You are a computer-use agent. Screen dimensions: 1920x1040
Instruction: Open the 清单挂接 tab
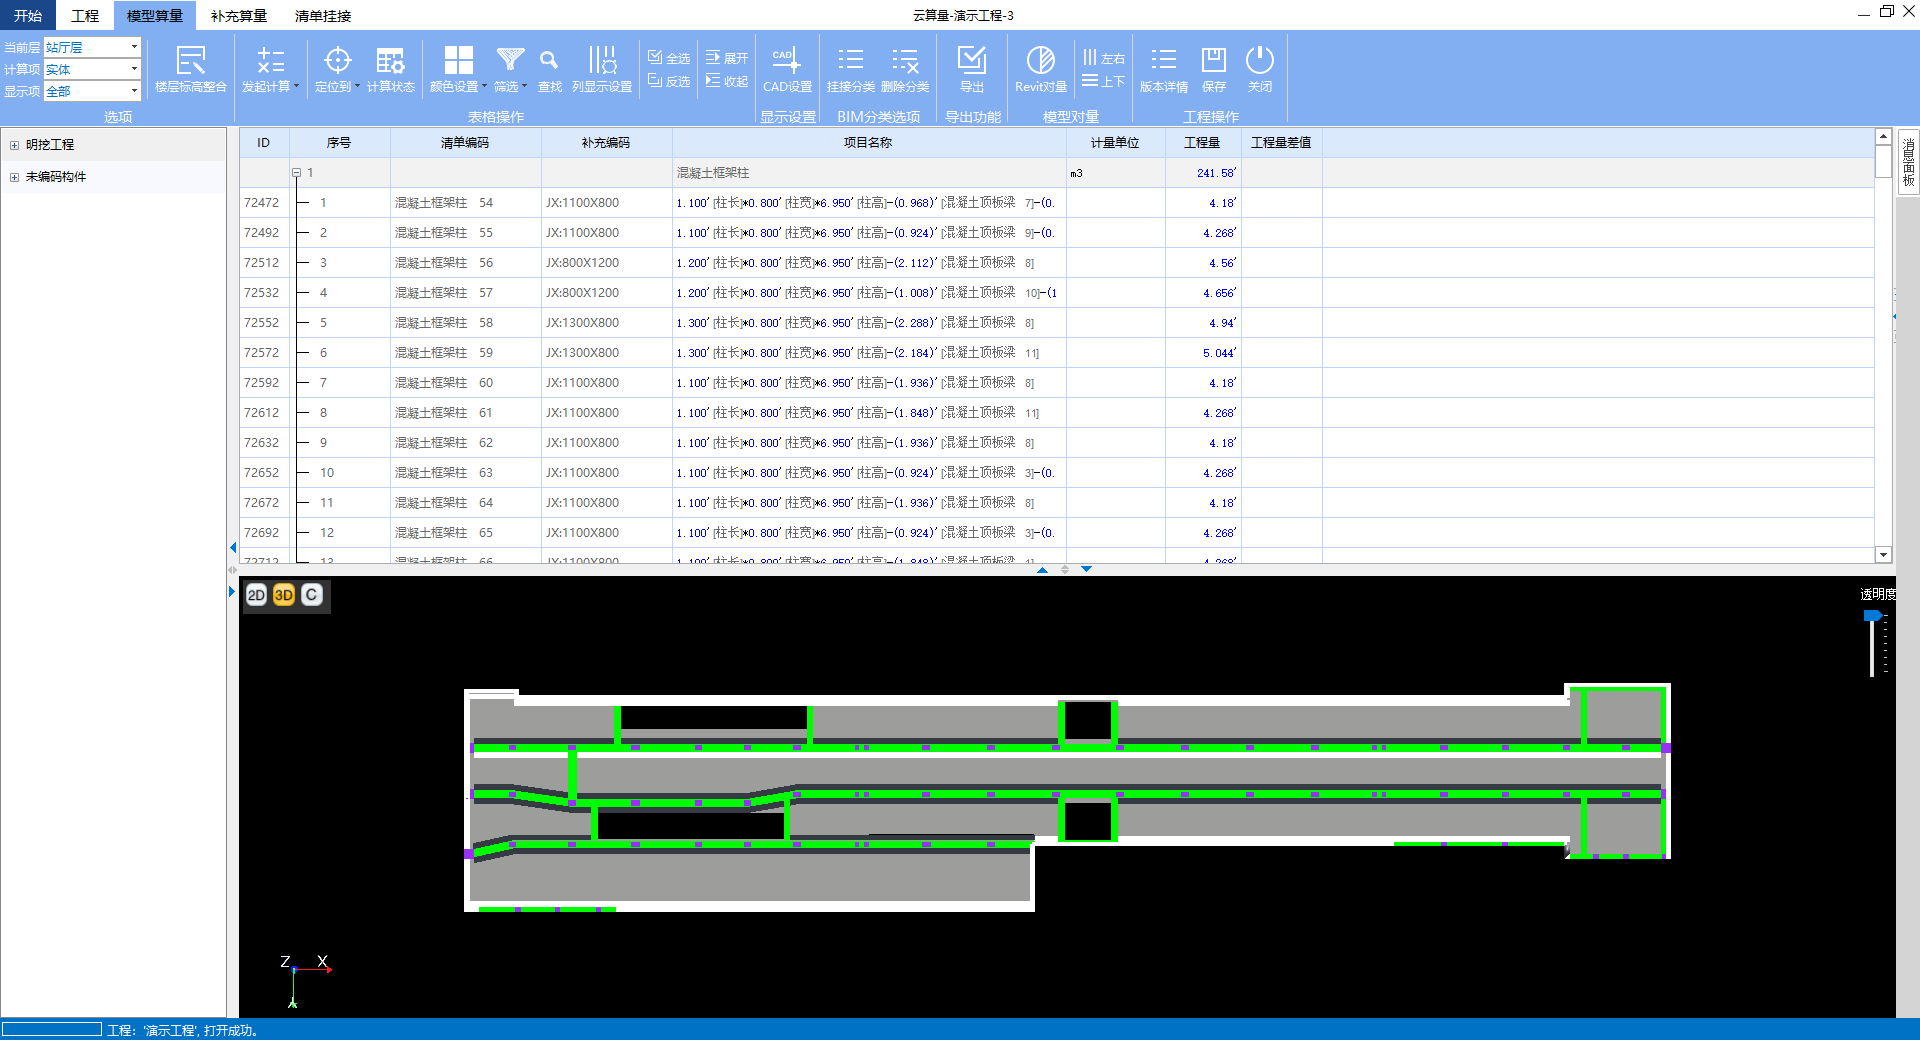[323, 16]
